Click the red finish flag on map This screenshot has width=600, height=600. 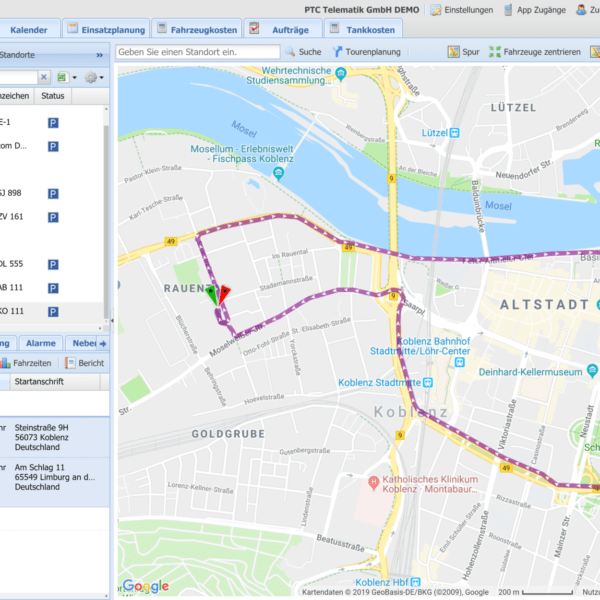pos(225,292)
